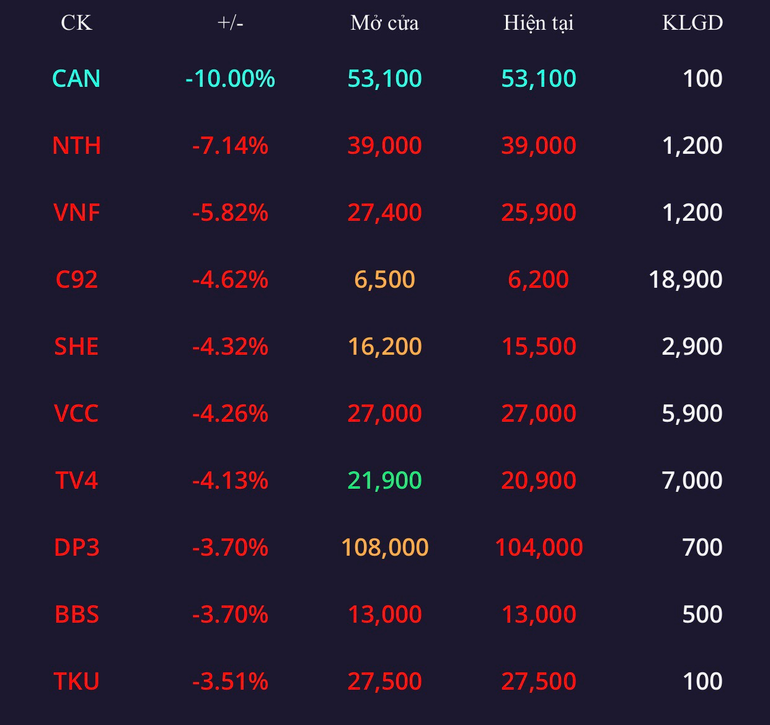
Task: Select the SHE ticker
Action: [x=76, y=346]
